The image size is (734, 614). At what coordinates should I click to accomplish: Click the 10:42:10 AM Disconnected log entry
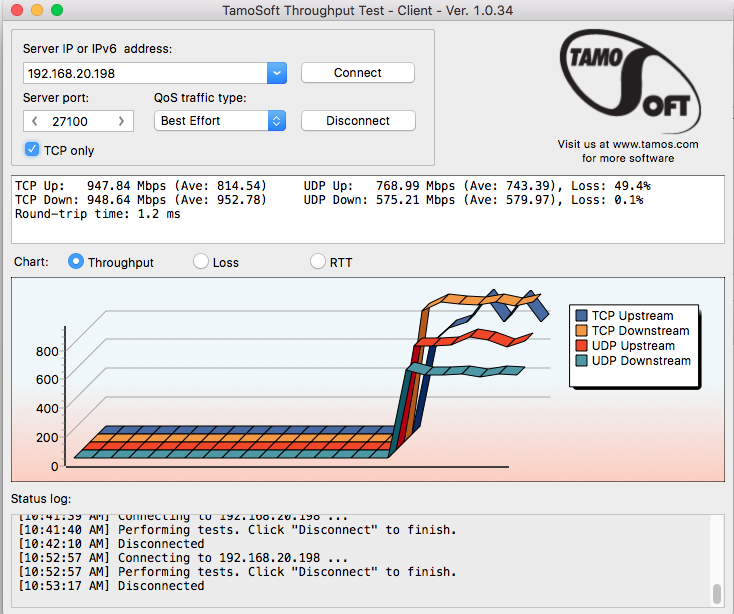pos(111,544)
